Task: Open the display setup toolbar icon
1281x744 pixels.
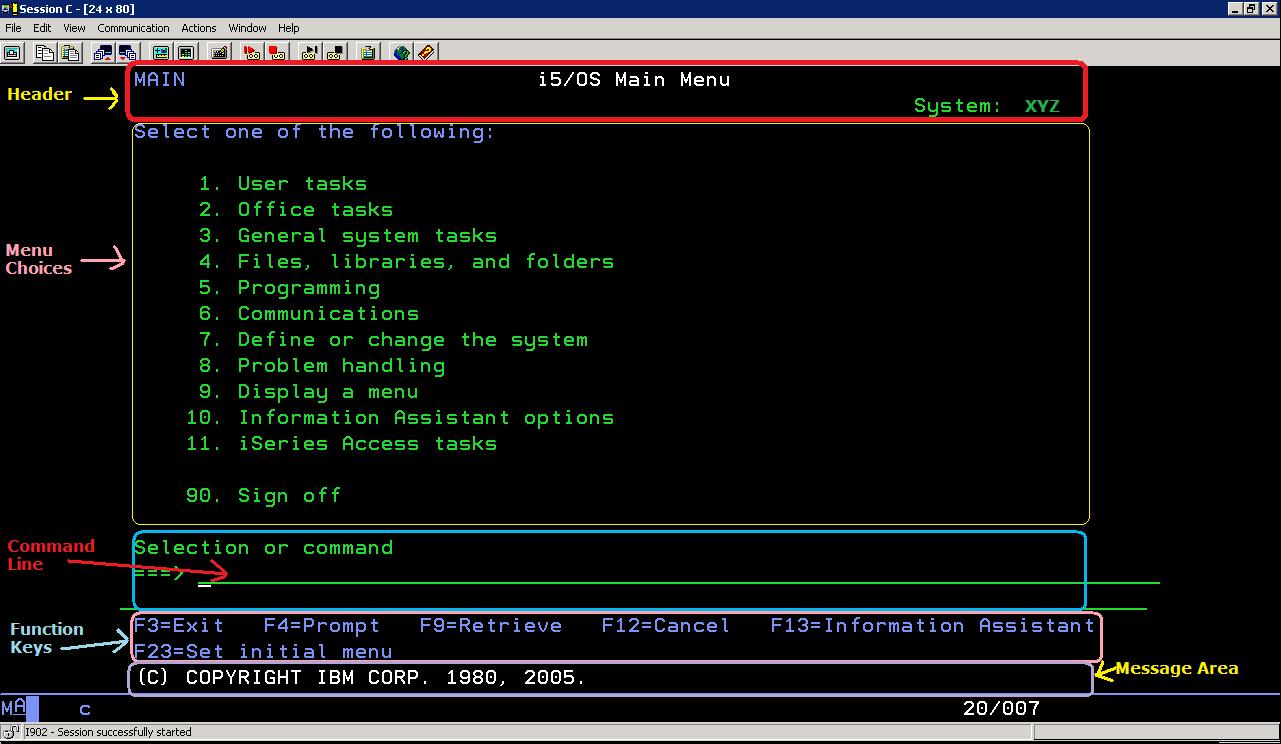Action: coord(160,53)
